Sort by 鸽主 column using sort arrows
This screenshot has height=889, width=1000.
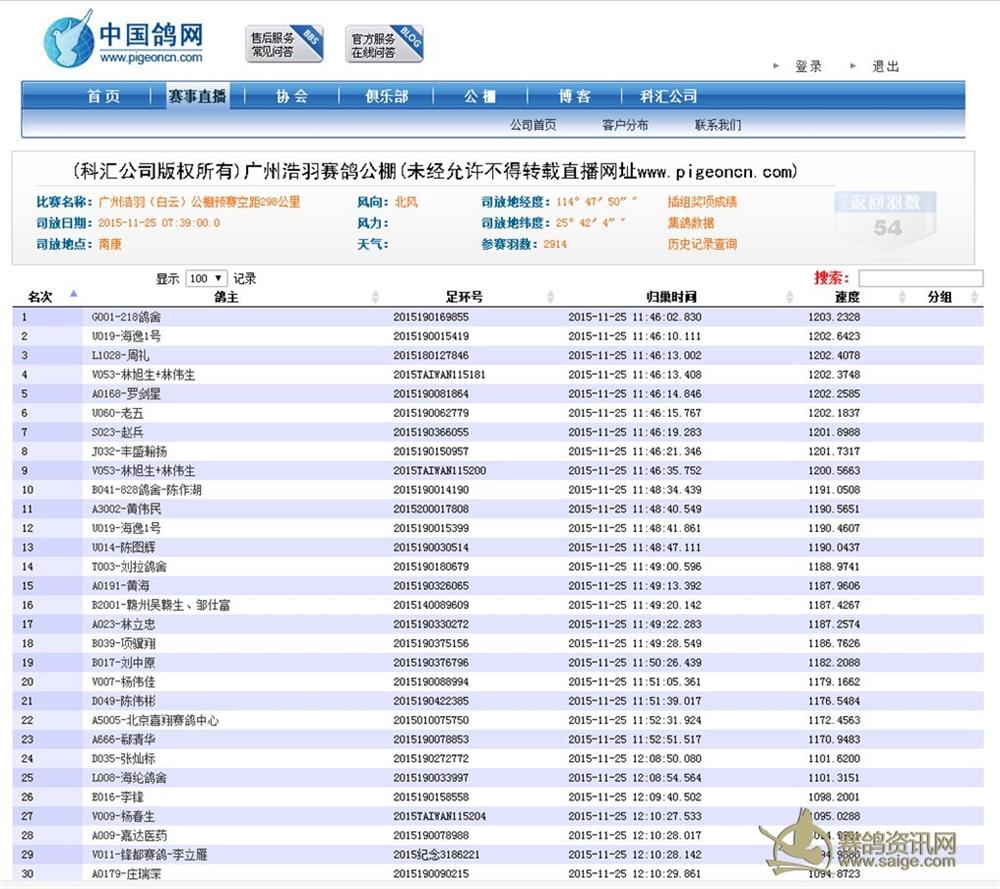click(375, 297)
